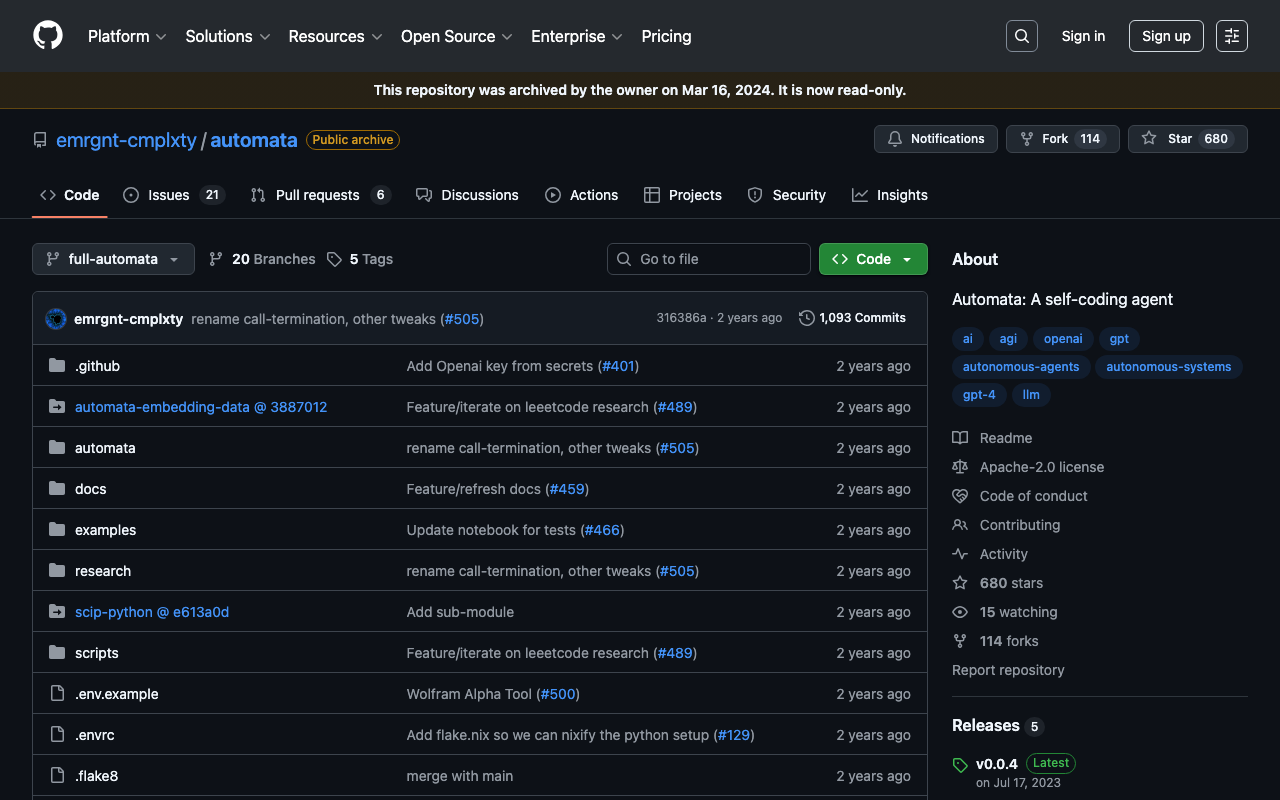This screenshot has height=800, width=1280.
Task: Open the Pull requests tab
Action: [319, 195]
